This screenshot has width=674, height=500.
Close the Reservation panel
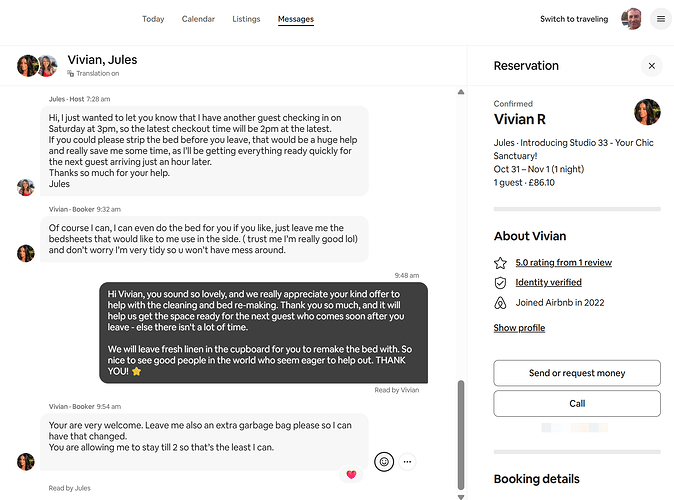[651, 66]
